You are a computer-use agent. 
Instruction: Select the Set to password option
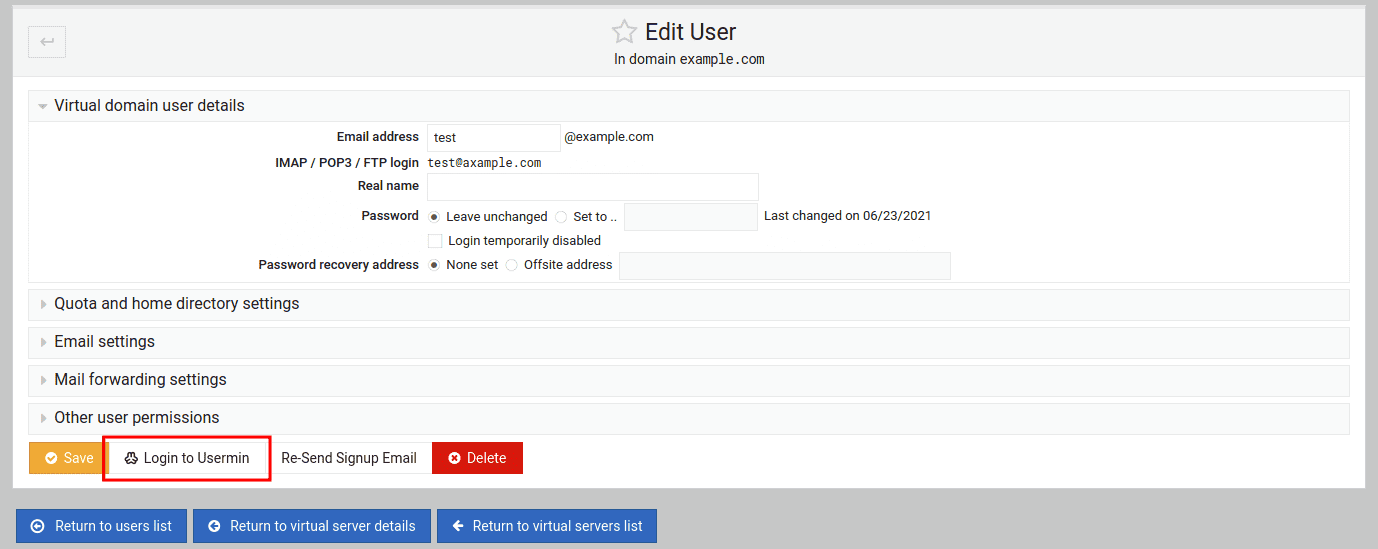(561, 217)
